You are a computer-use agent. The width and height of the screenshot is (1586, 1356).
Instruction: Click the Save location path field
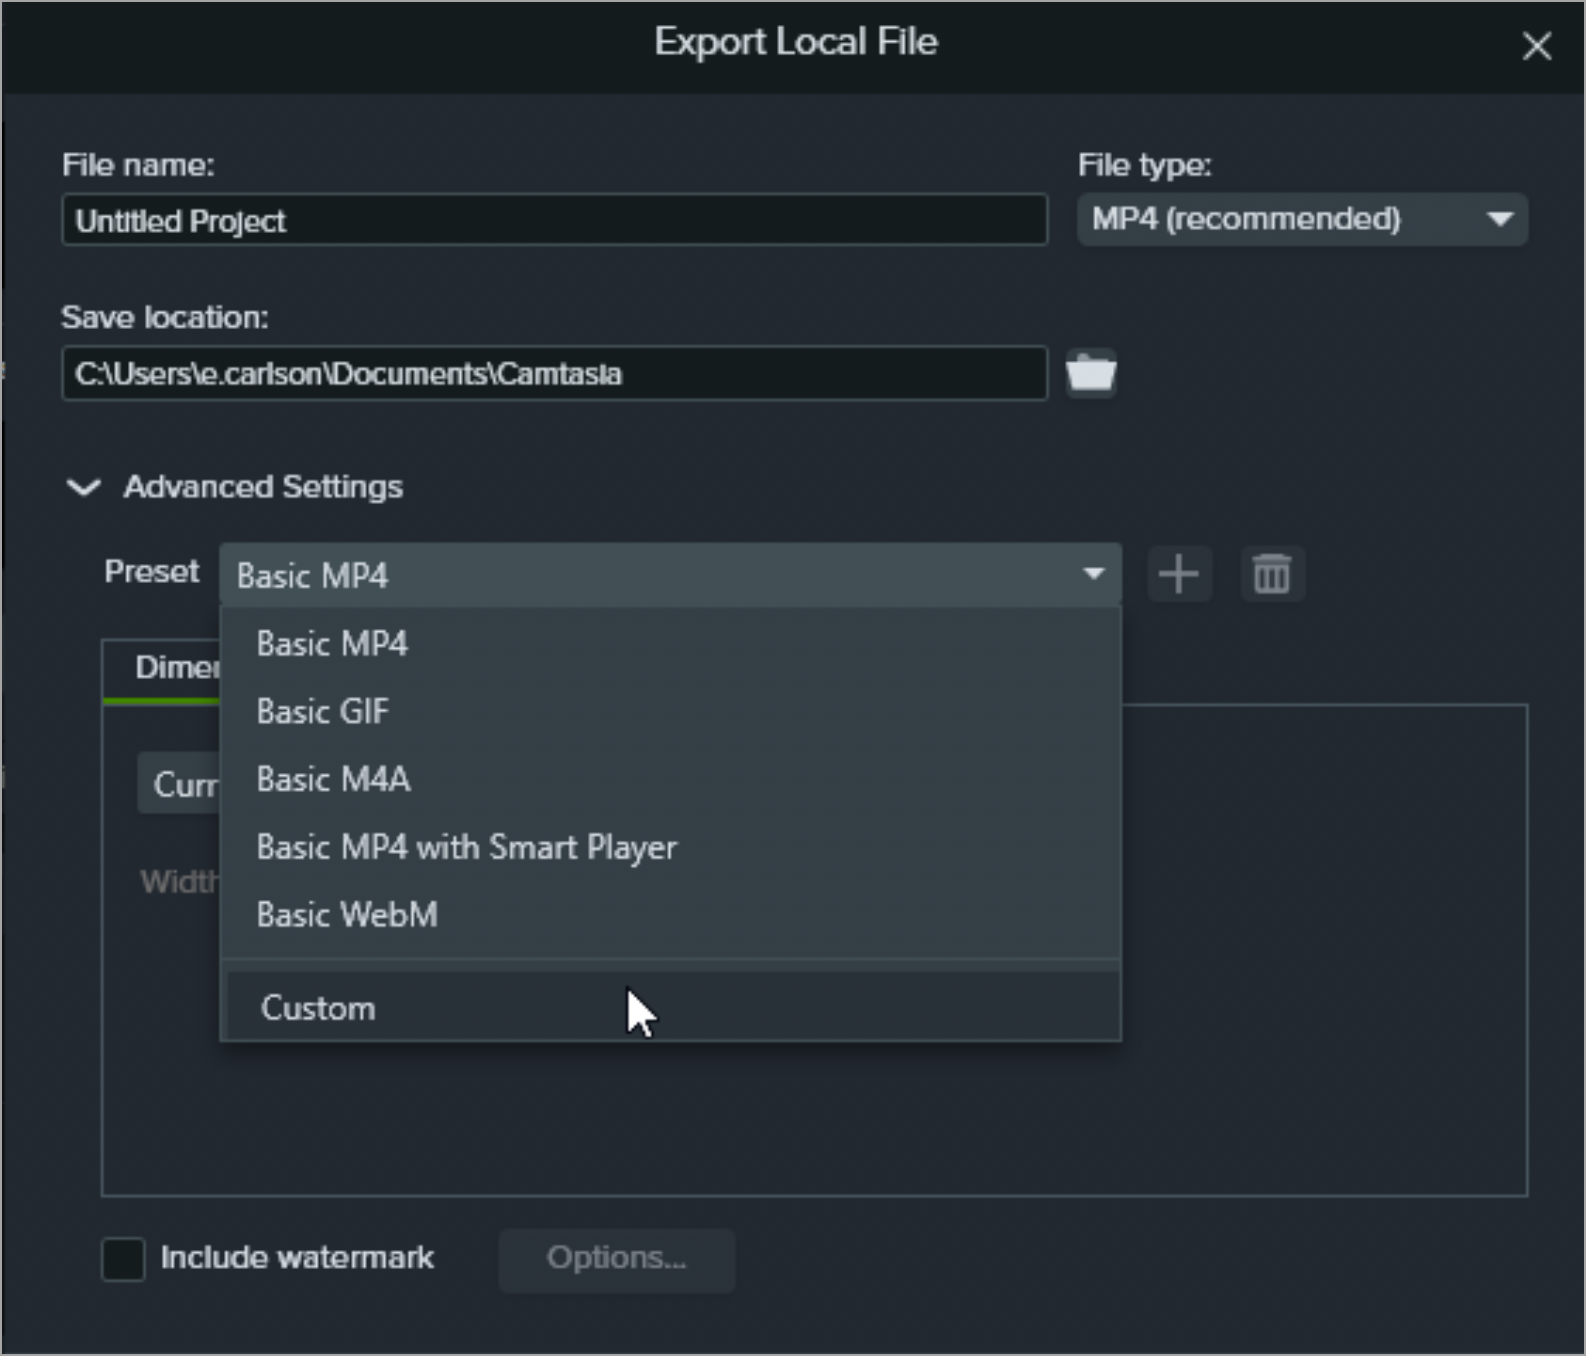(x=554, y=373)
